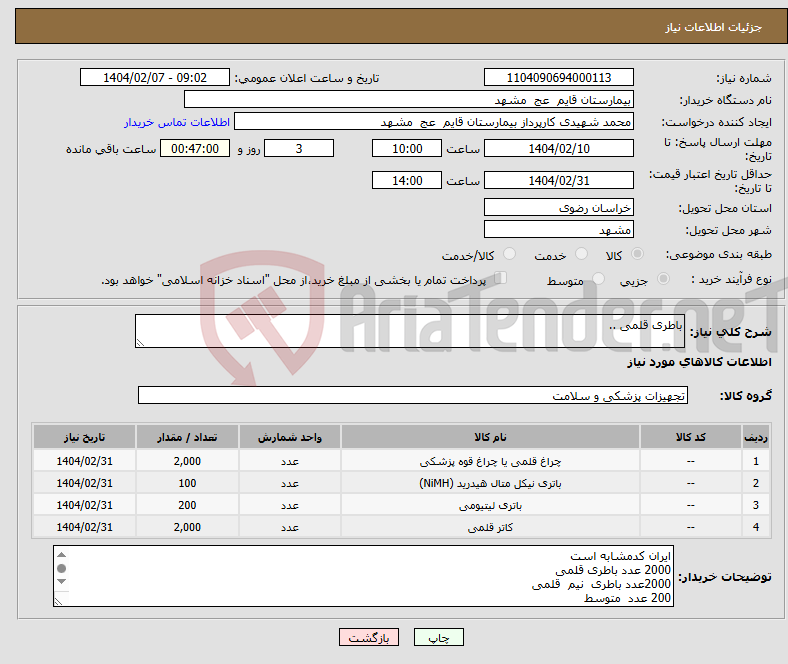This screenshot has width=788, height=664.
Task: Click the شماره نیاز number field
Action: click(x=558, y=77)
